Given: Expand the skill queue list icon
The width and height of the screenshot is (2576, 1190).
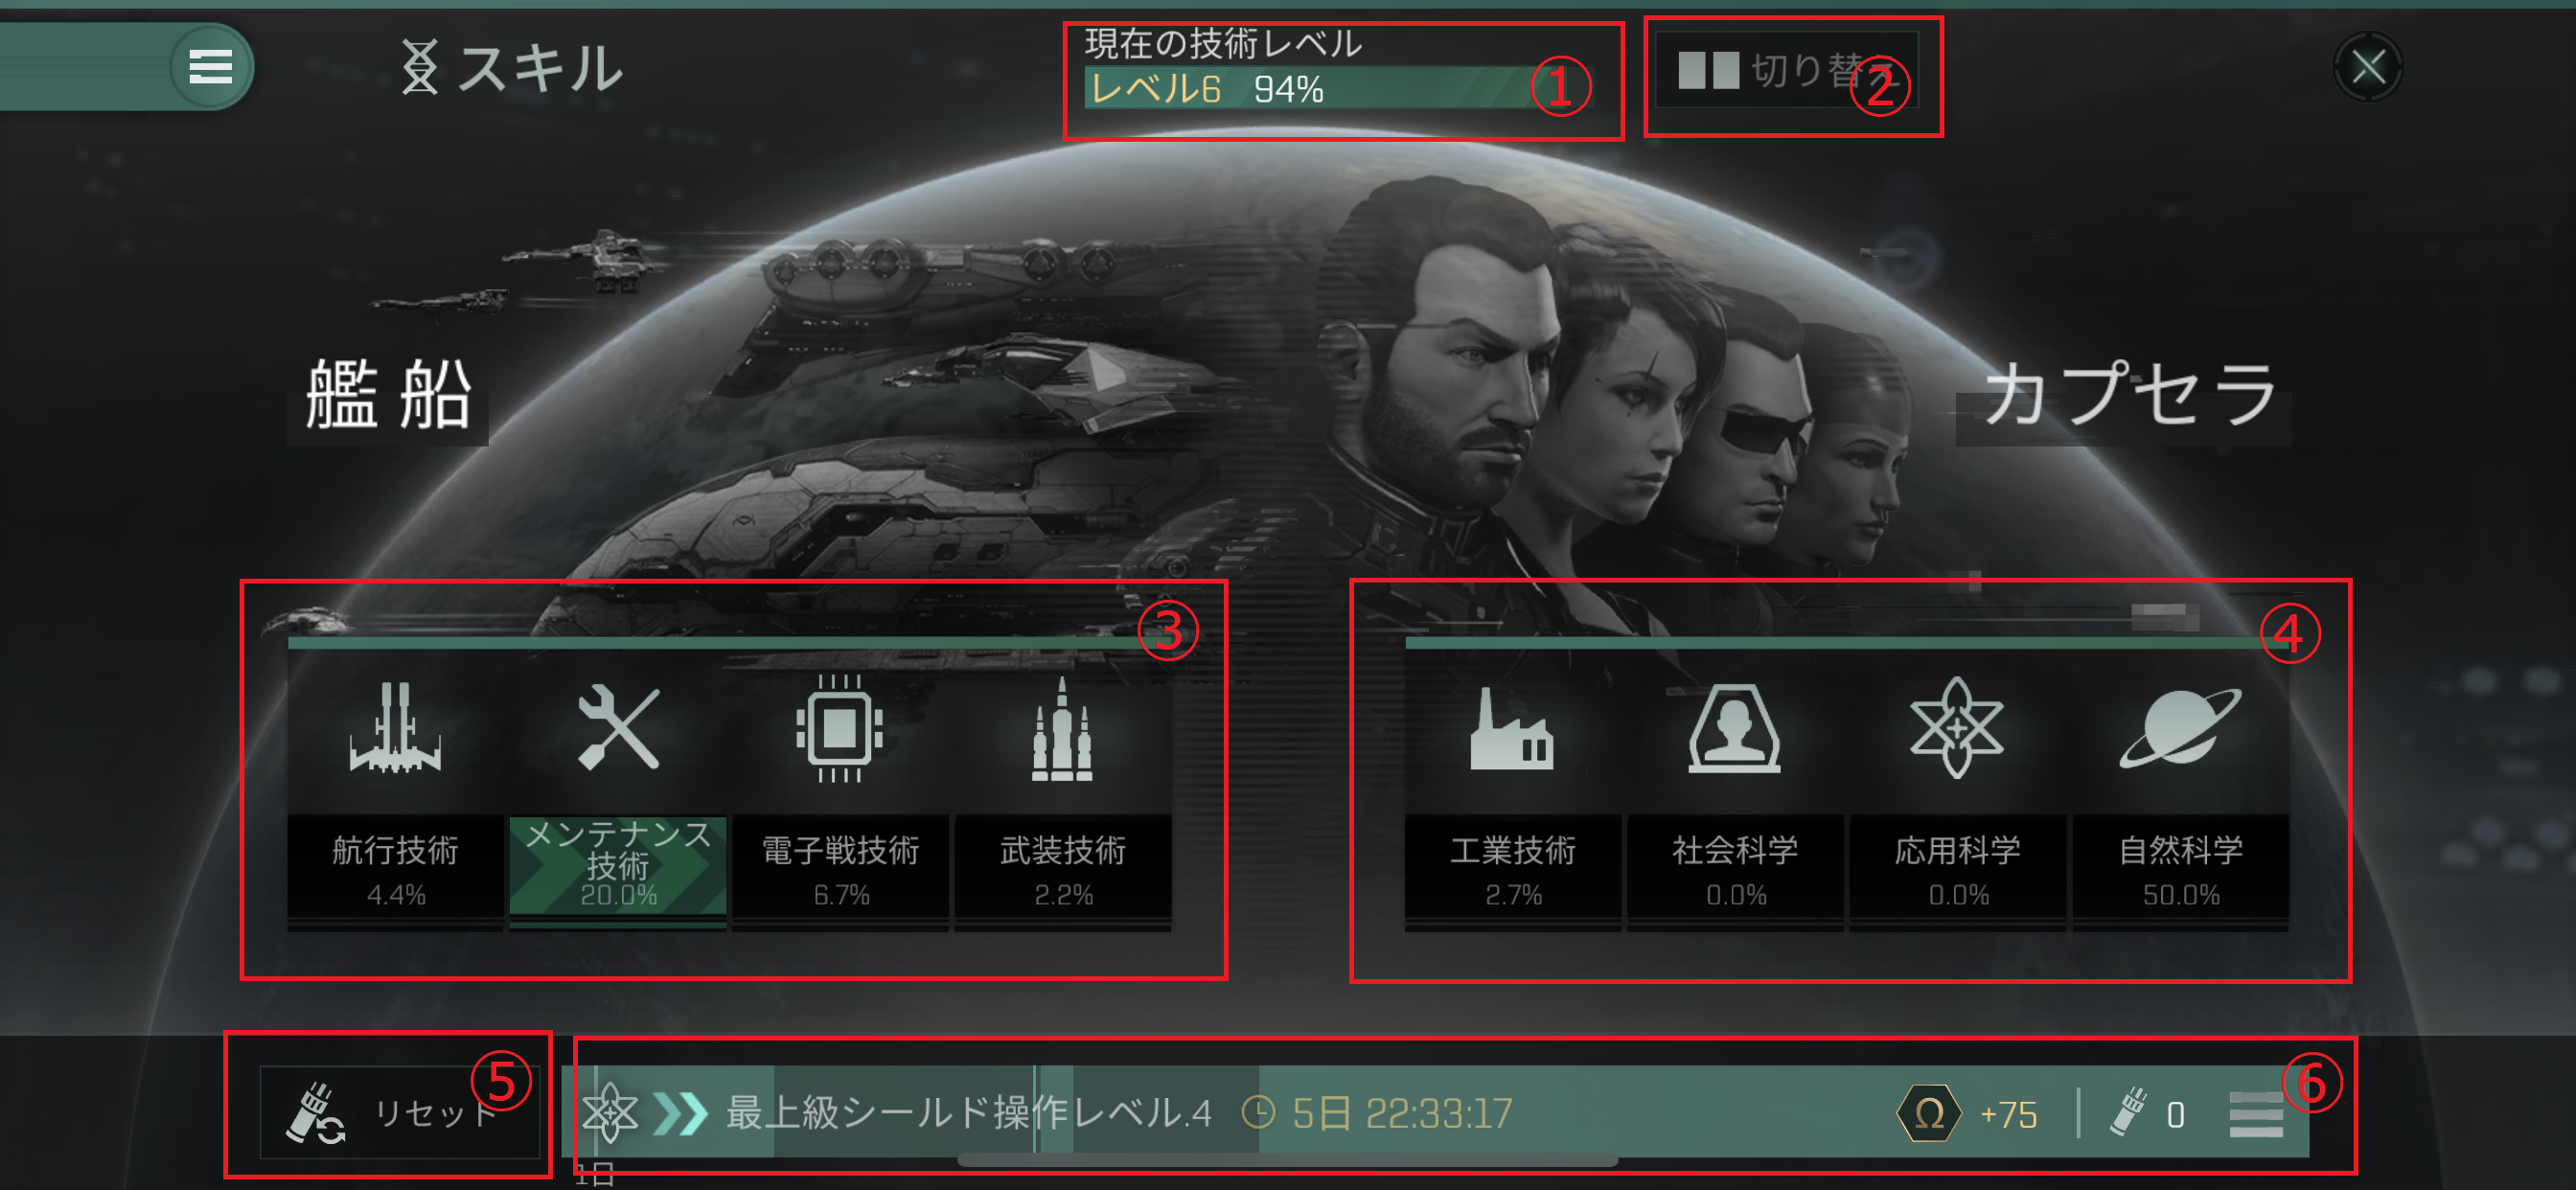Looking at the screenshot, I should [2256, 1114].
